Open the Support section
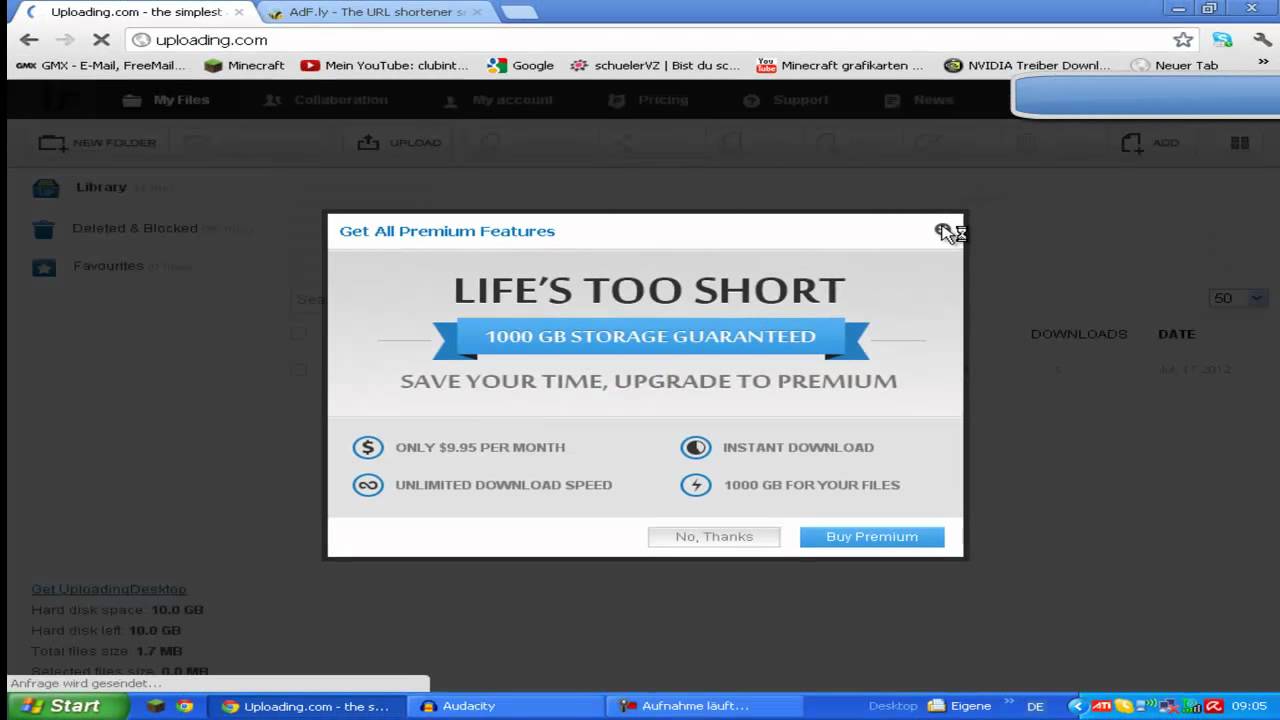1280x720 pixels. (x=786, y=100)
